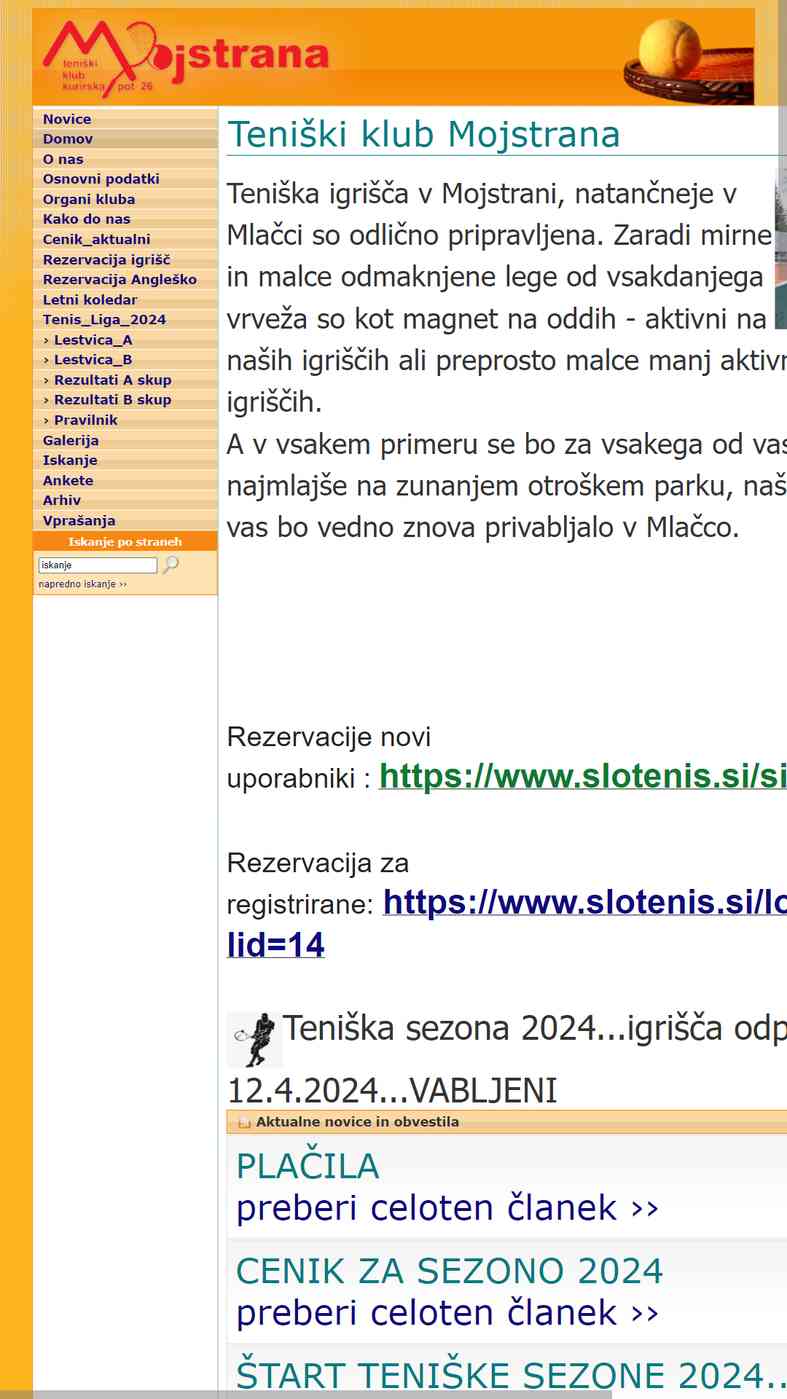
Task: Open Vprašanja questions page
Action: click(x=125, y=521)
